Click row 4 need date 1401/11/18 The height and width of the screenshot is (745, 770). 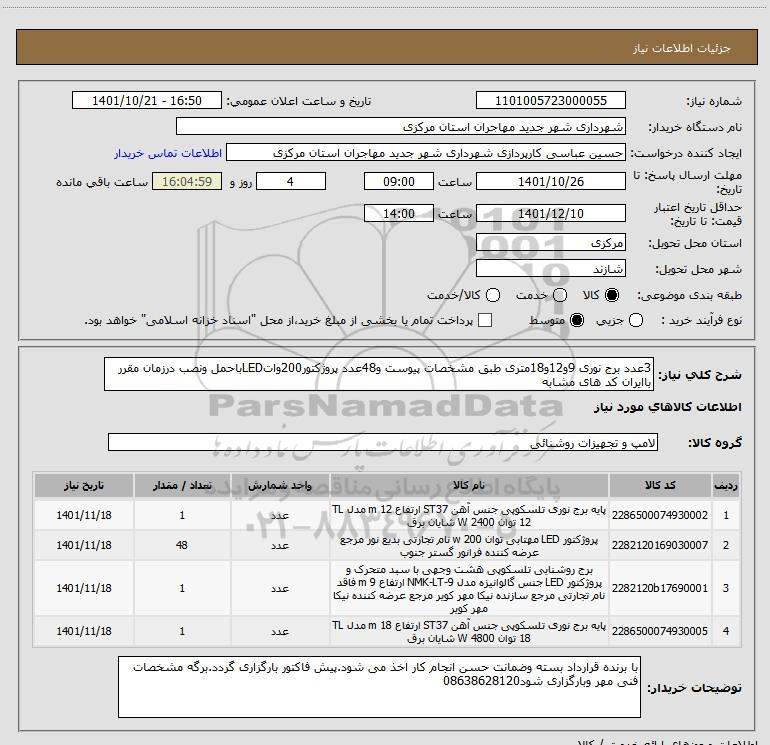(x=84, y=631)
